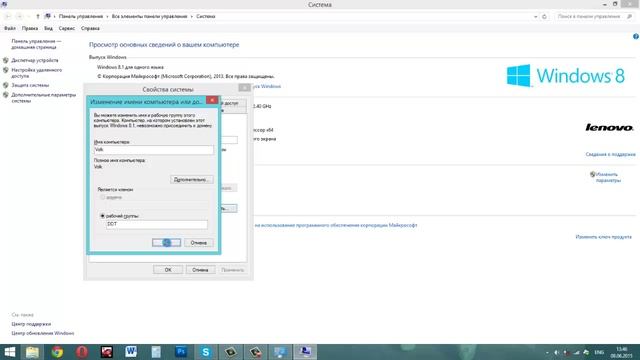Click the volume speaker tray icon
The image size is (640, 360).
coord(557,352)
